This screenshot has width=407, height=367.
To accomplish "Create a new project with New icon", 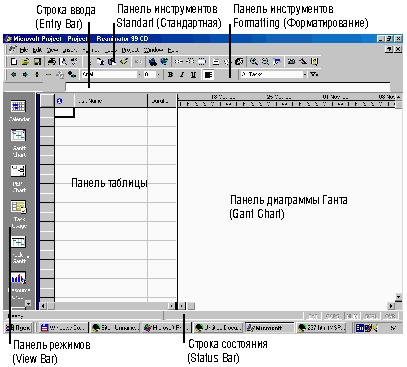I will [x=14, y=62].
